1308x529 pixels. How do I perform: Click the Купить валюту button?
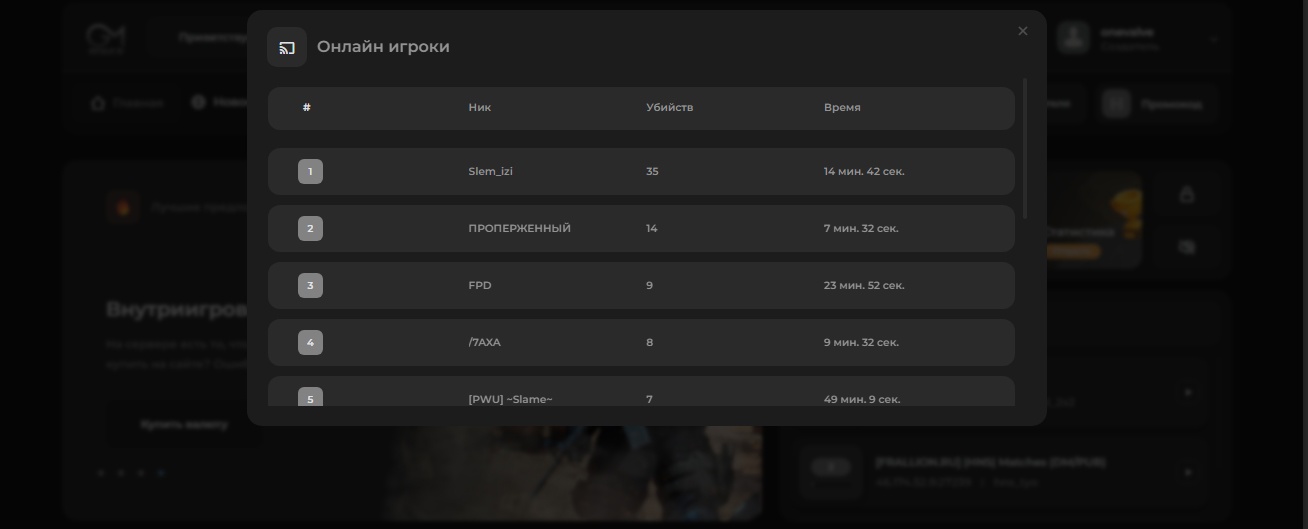184,424
